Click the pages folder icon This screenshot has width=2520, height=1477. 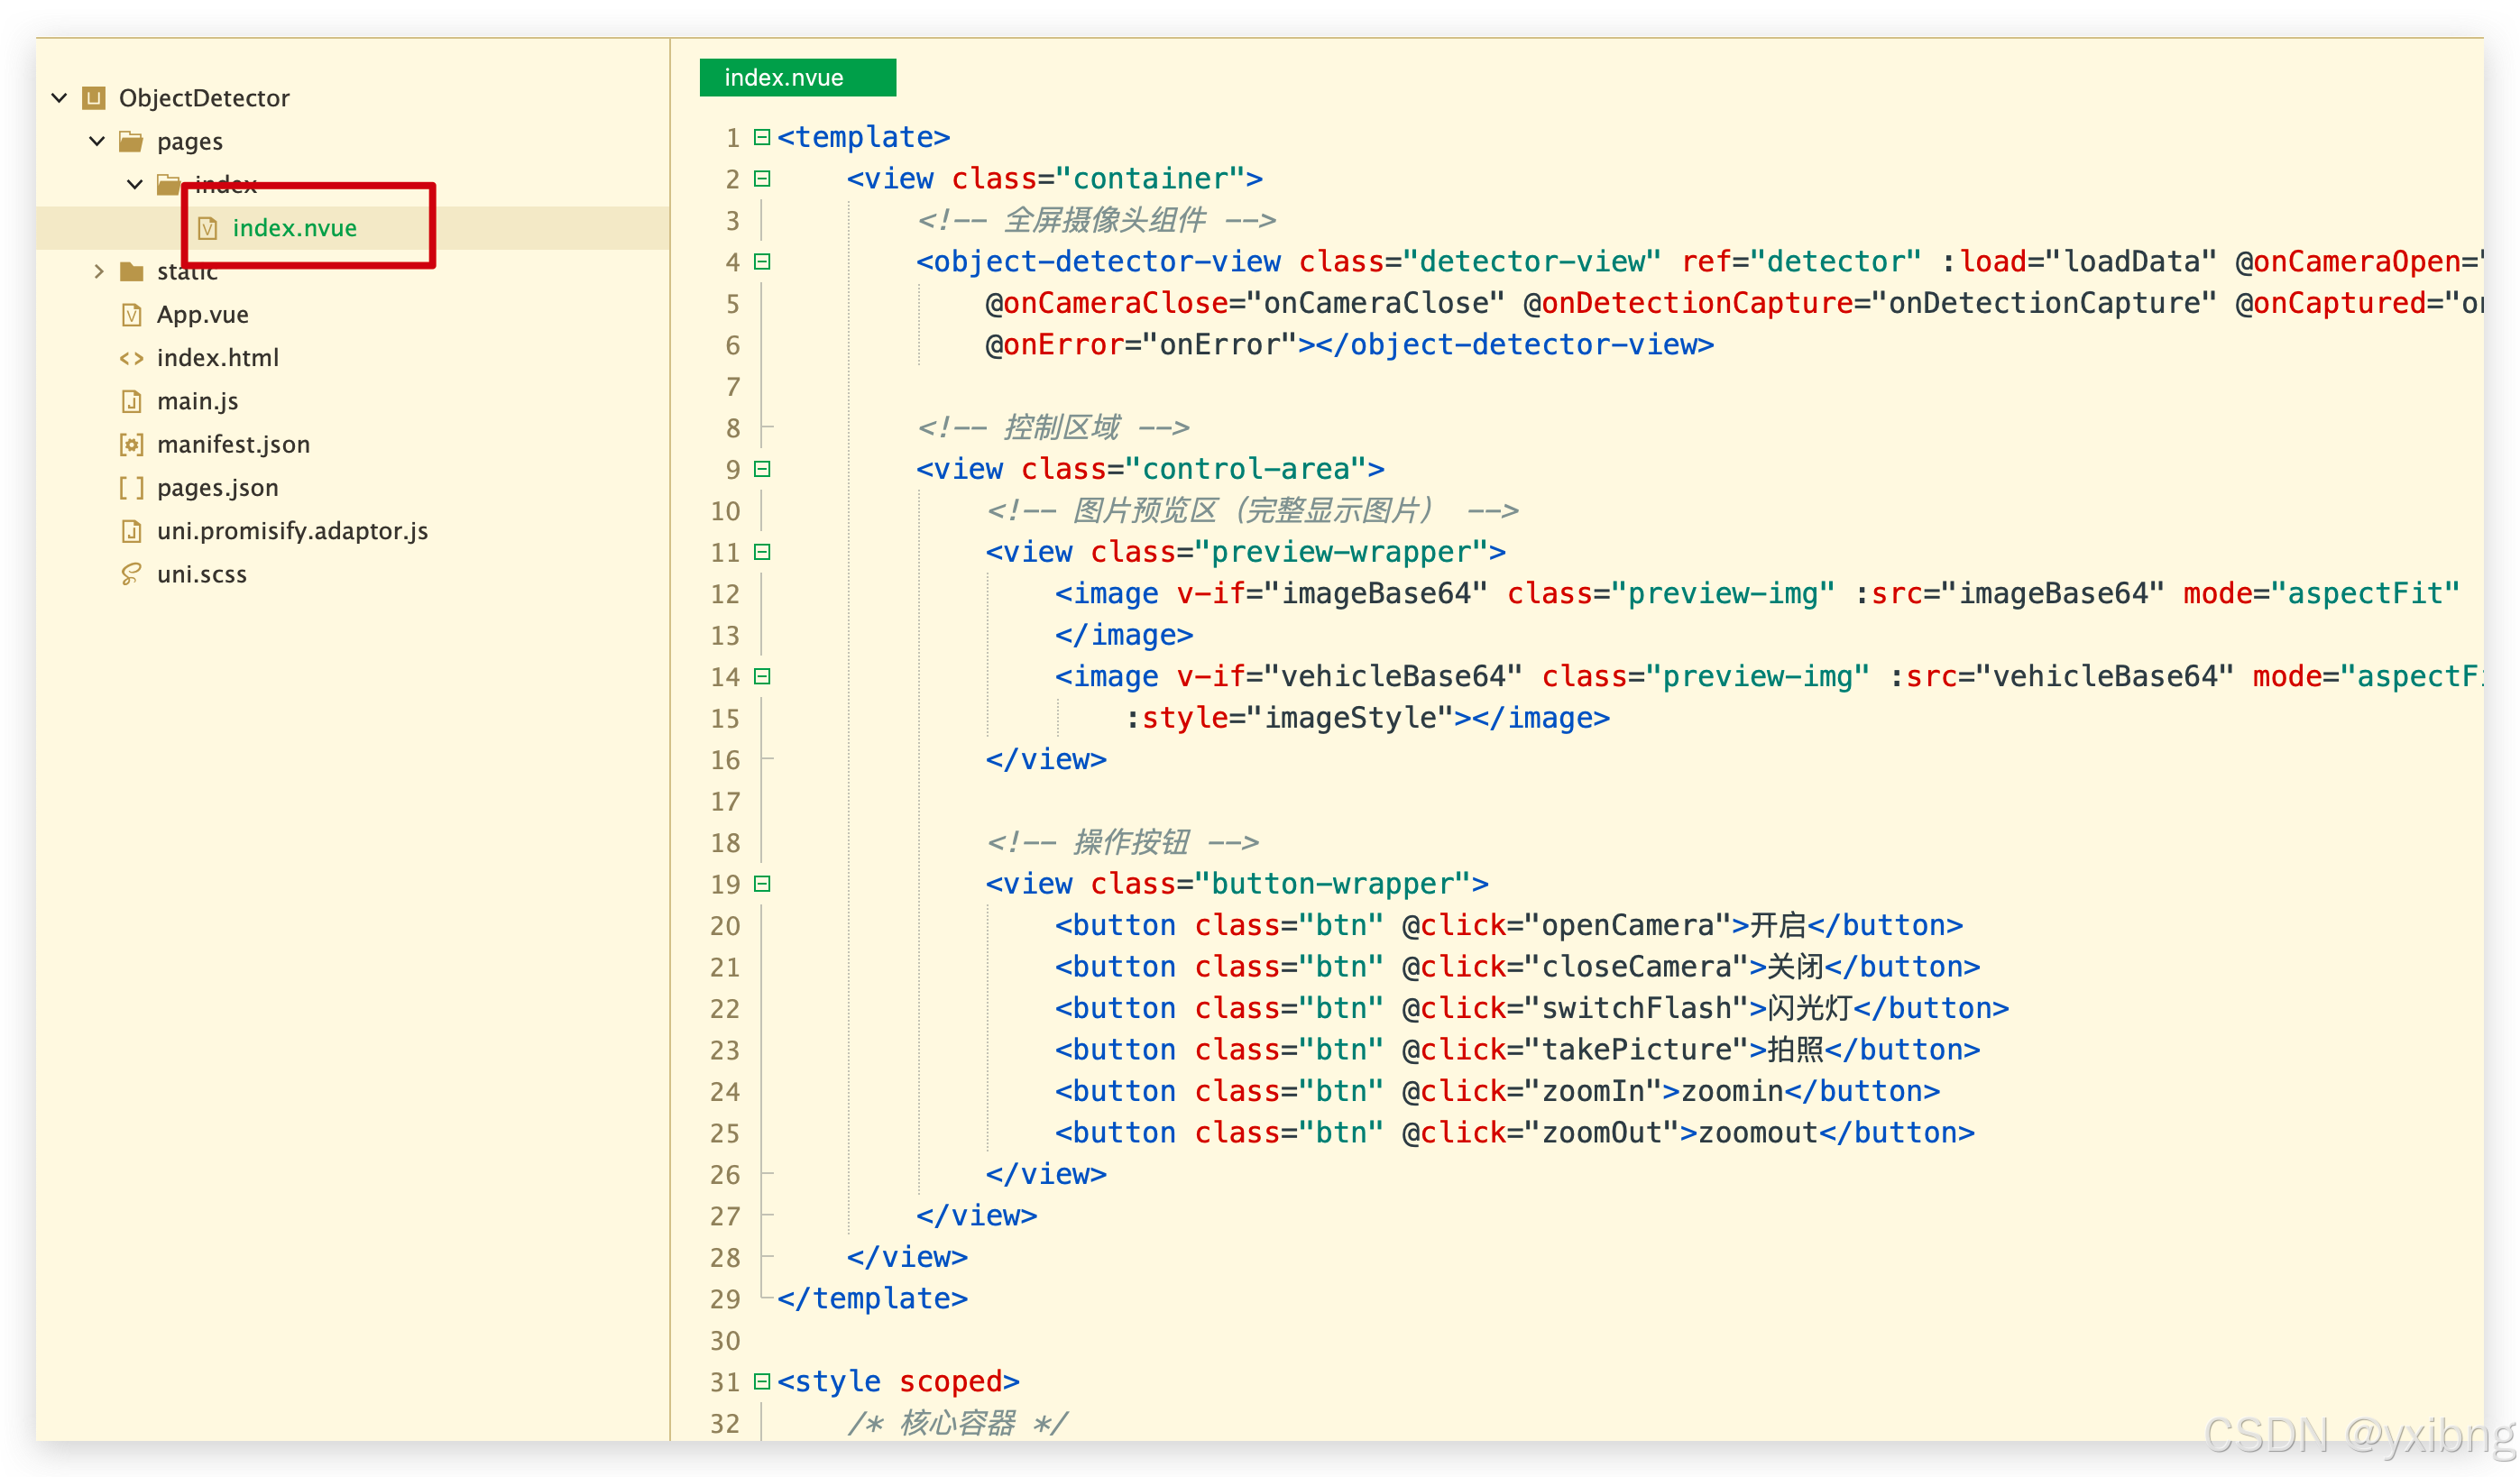(x=131, y=141)
